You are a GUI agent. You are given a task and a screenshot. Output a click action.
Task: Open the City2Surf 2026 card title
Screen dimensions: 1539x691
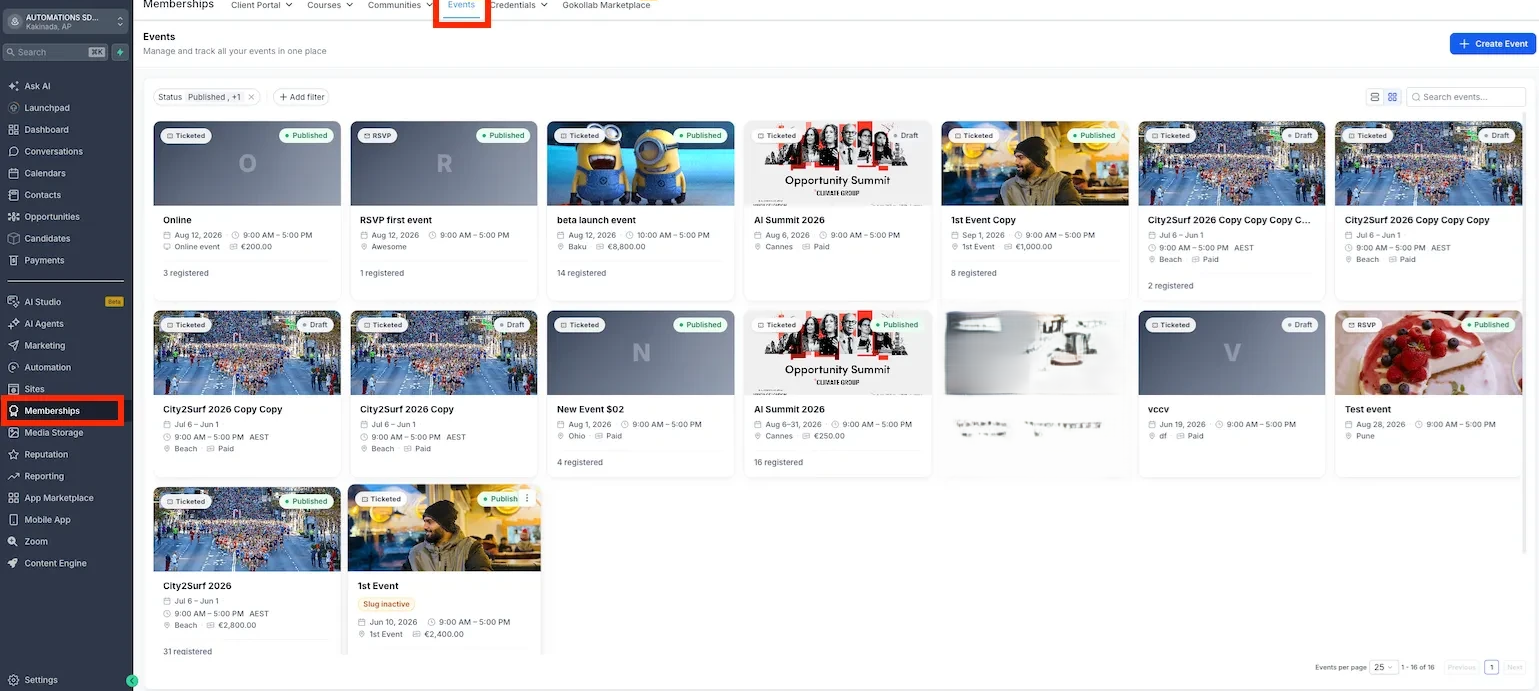click(x=197, y=586)
